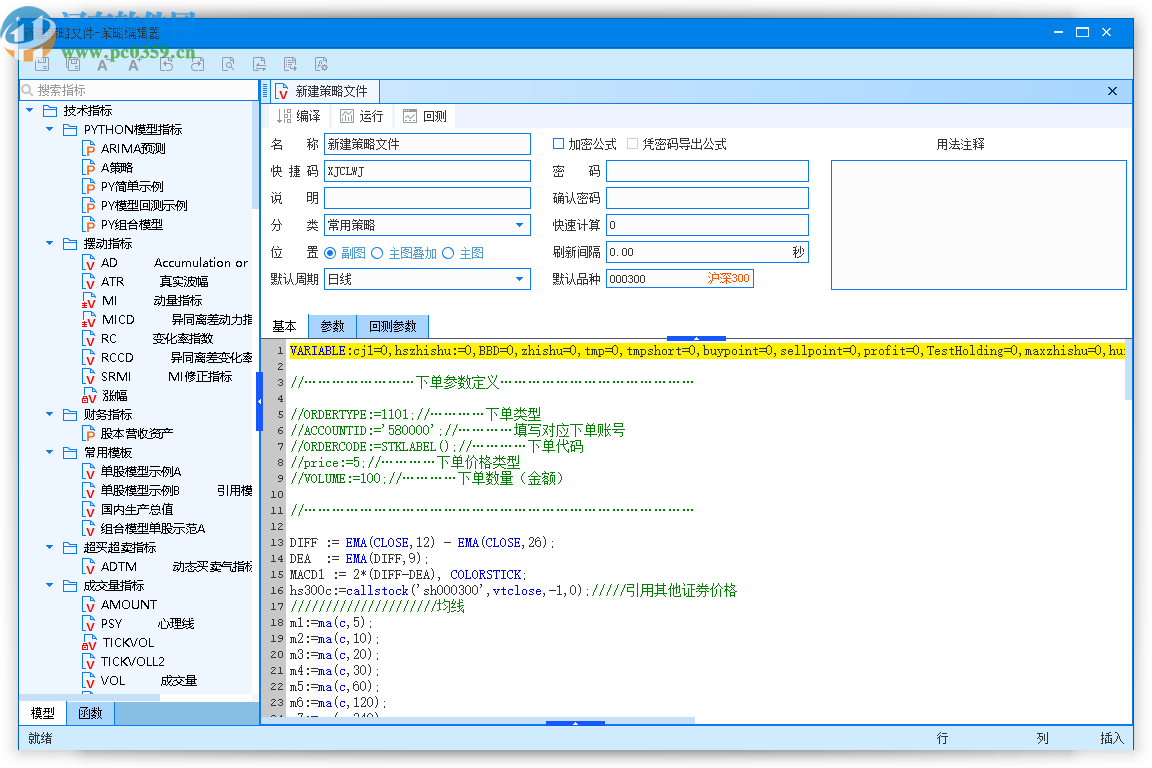Click the PSY indicator file icon
This screenshot has width=1152, height=768.
pyautogui.click(x=89, y=623)
